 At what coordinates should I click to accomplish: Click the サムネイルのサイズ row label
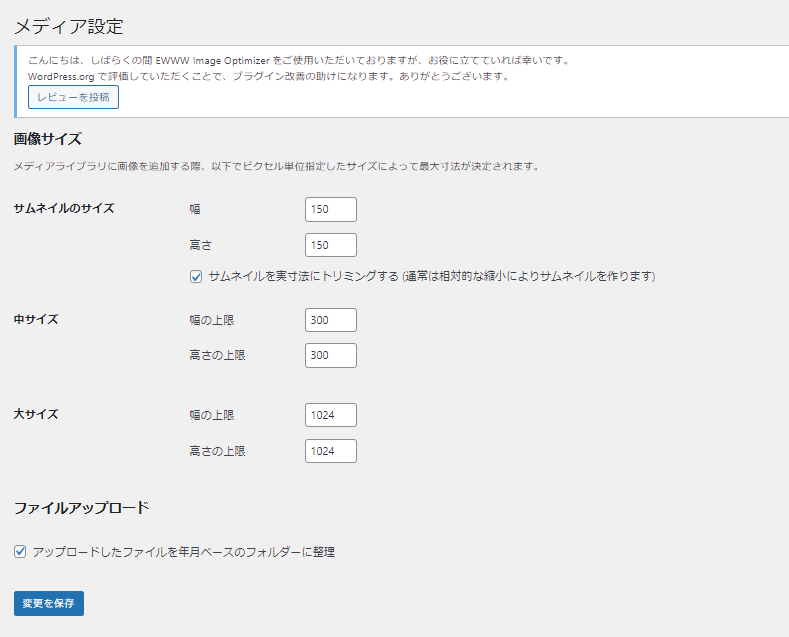[x=64, y=208]
